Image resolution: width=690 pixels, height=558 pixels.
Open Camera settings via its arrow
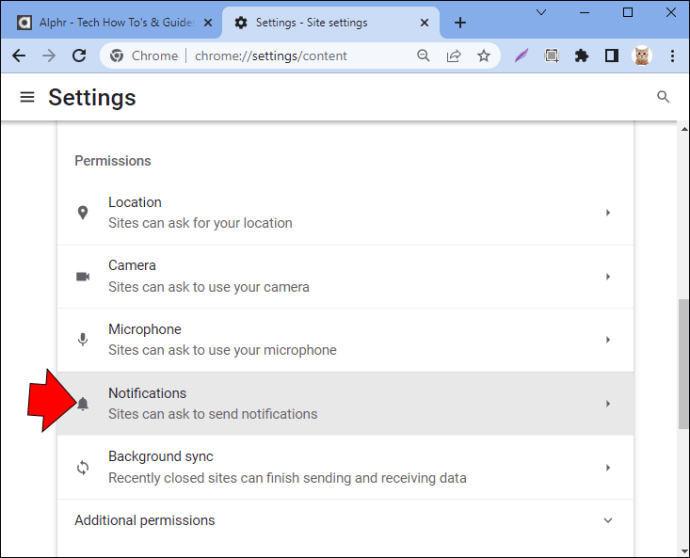[608, 276]
